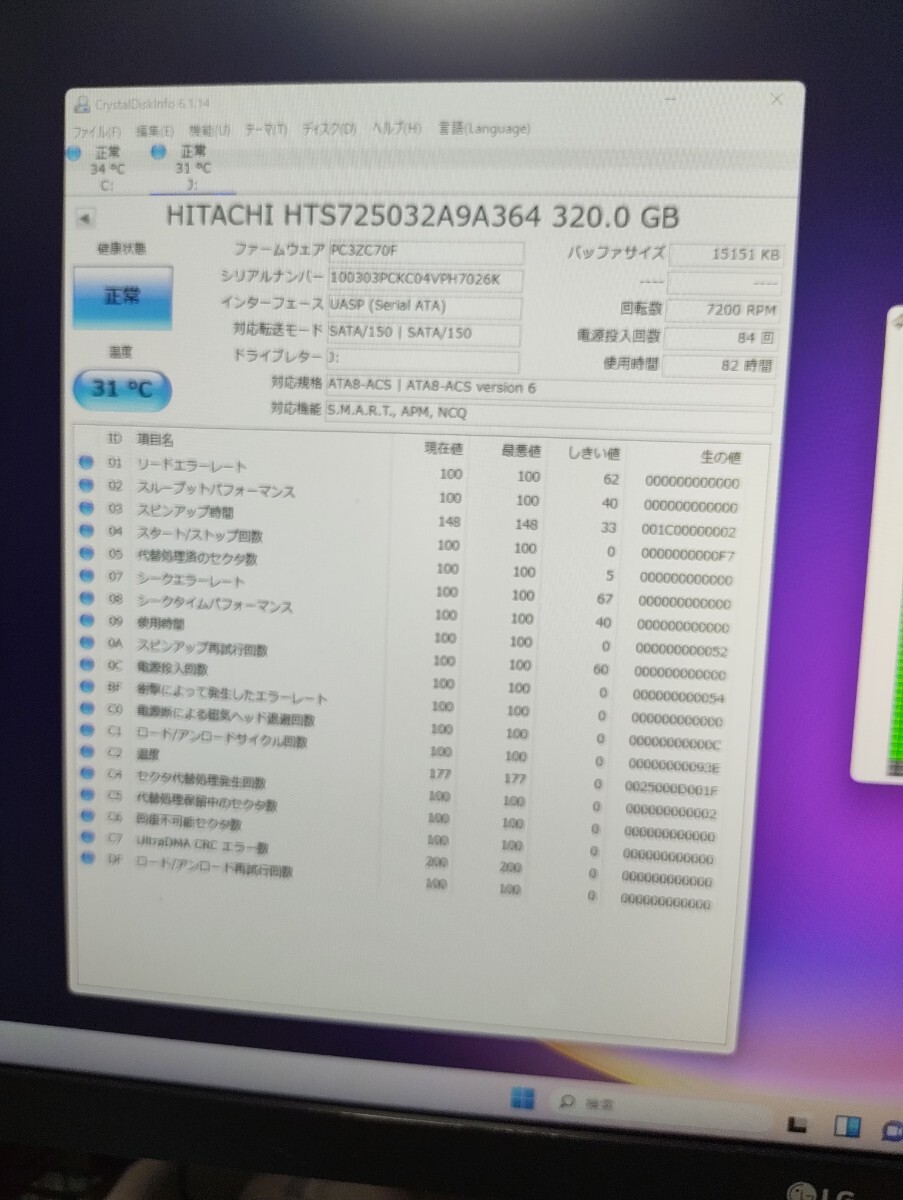This screenshot has width=903, height=1200.
Task: Click the status dot for 0C 電源投入回数
Action: [x=86, y=666]
